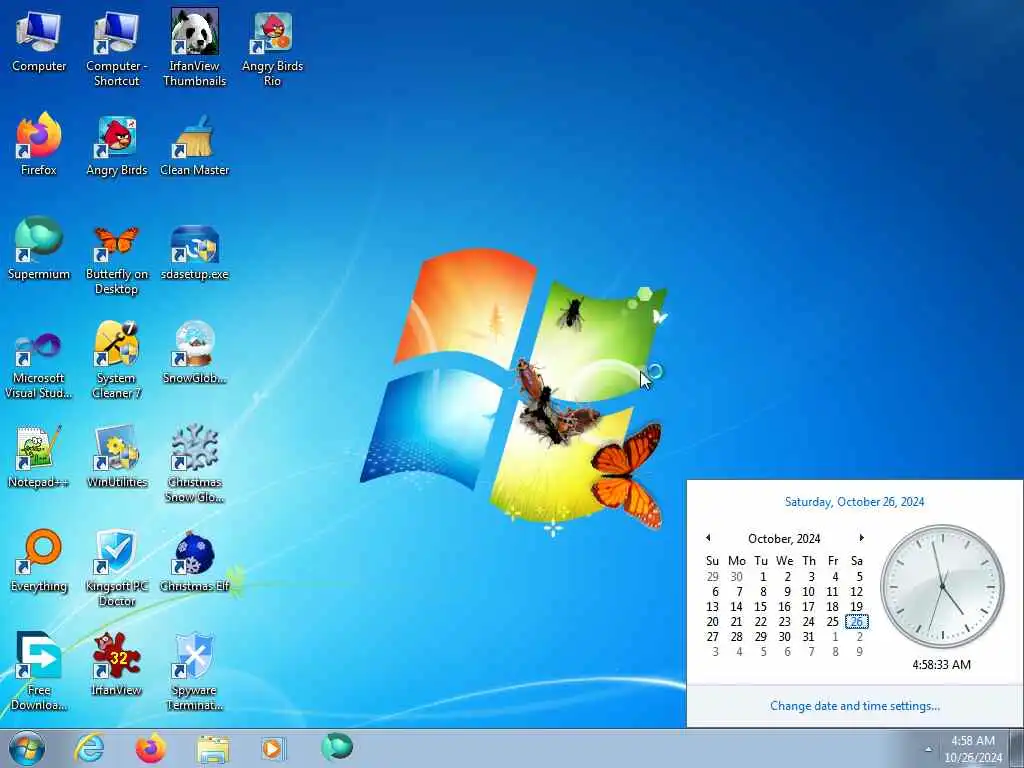Open the WinUtilities shortcut
The height and width of the screenshot is (768, 1024).
117,457
